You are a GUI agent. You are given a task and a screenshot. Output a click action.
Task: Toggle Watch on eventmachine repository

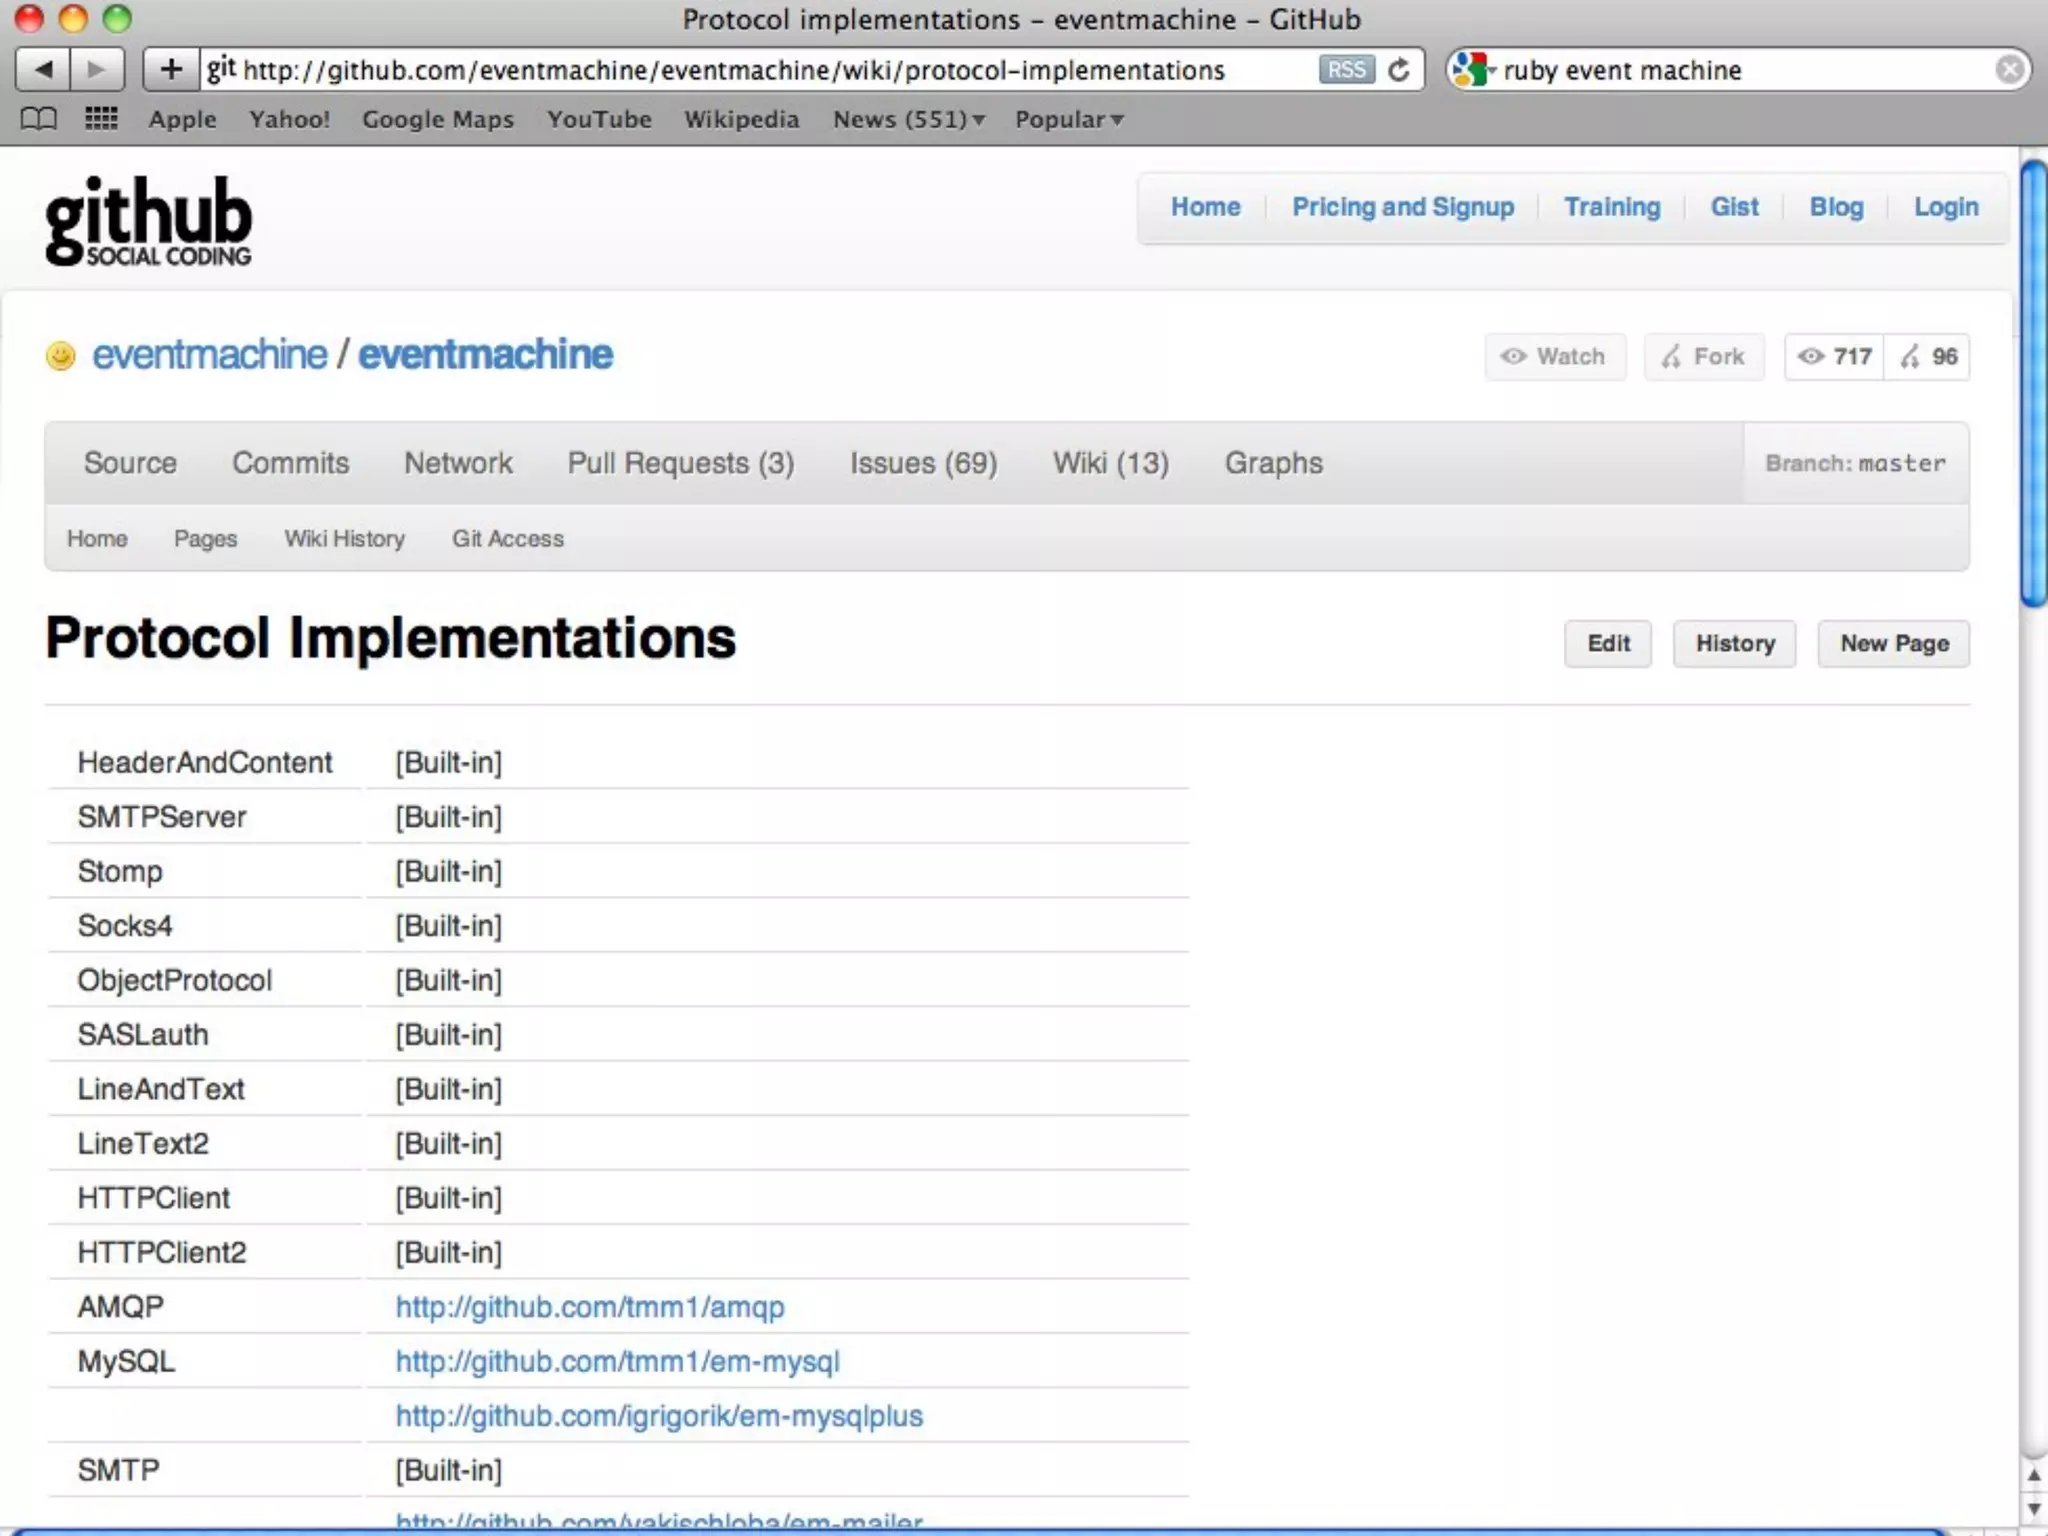coord(1554,357)
